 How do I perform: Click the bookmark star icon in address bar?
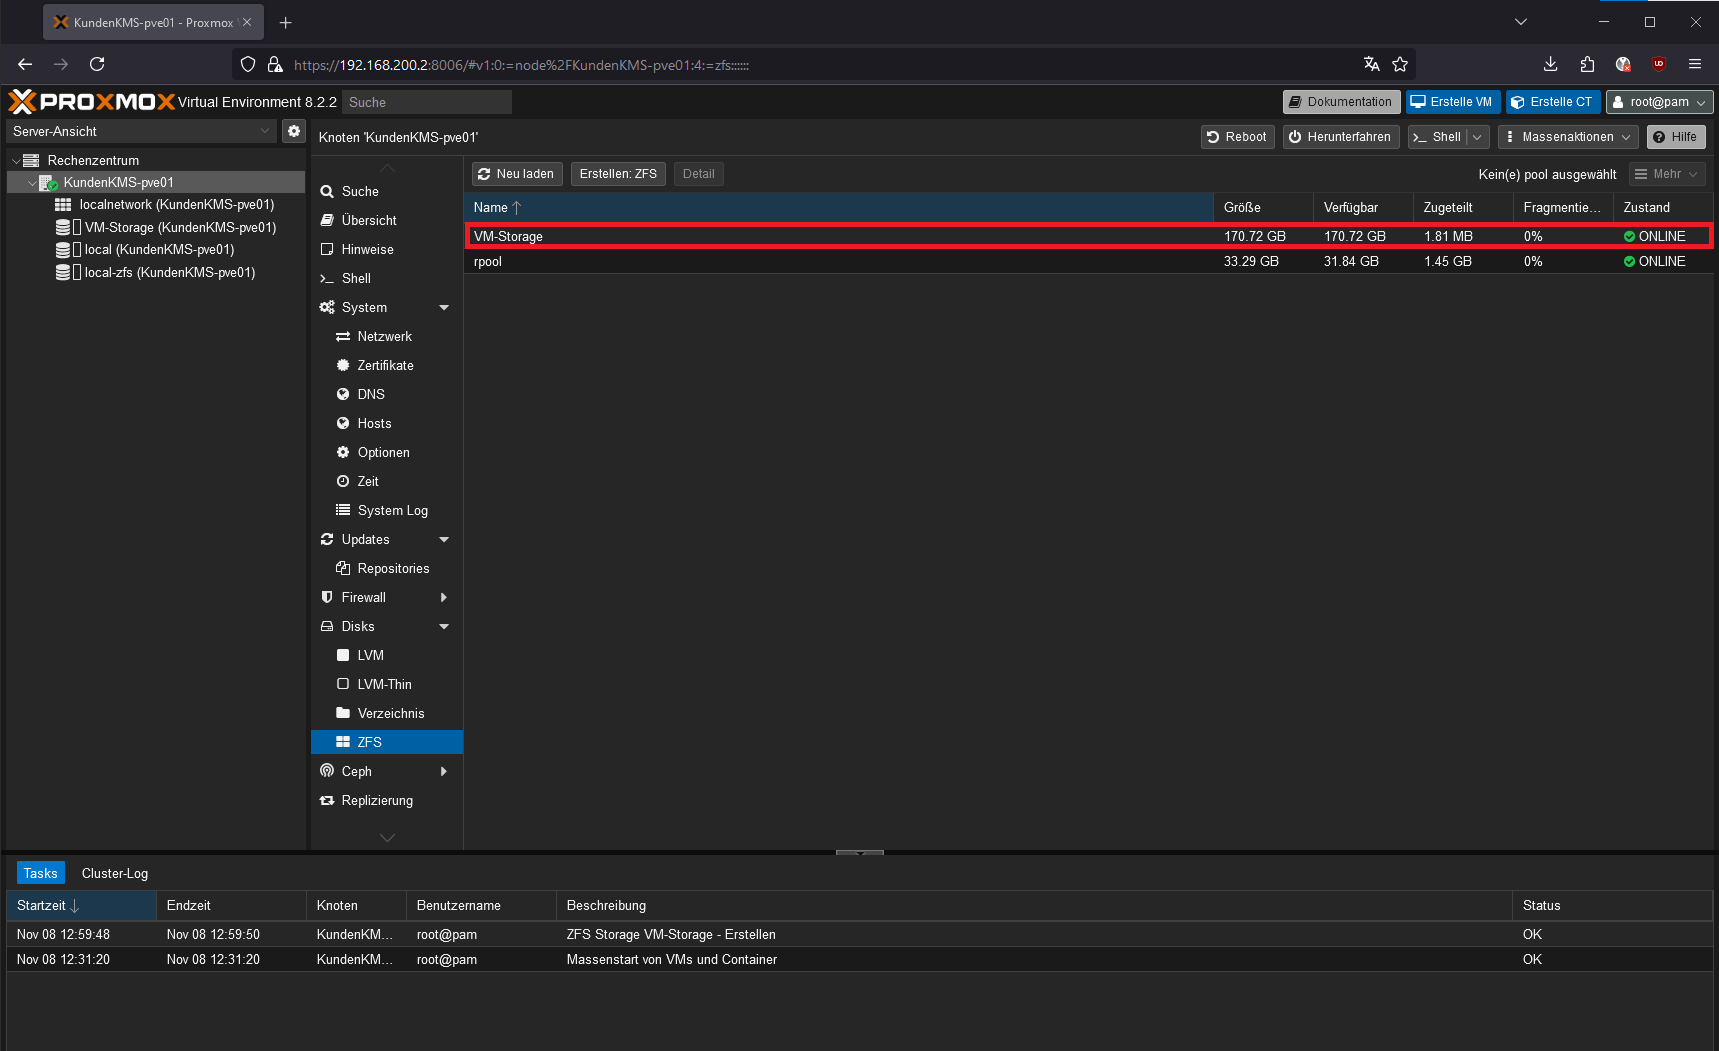1400,64
